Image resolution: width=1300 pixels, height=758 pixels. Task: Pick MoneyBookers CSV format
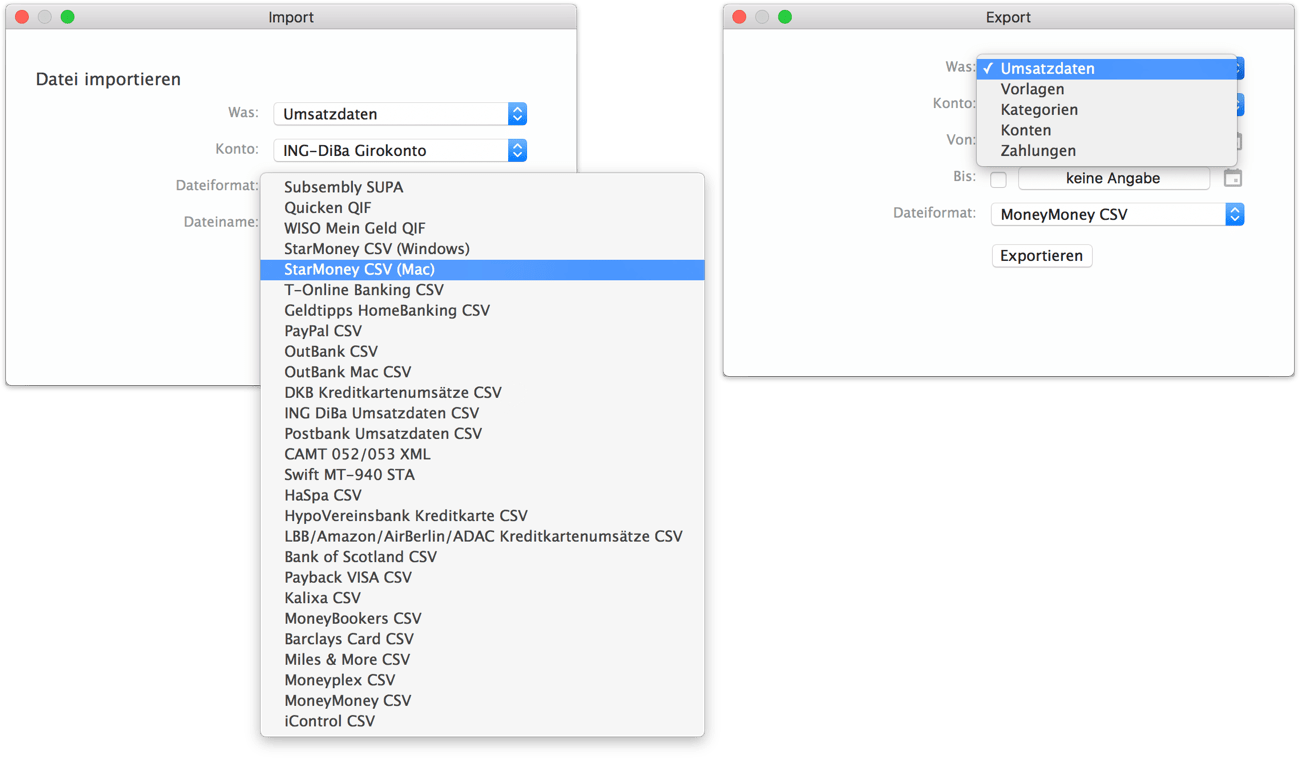click(x=482, y=618)
